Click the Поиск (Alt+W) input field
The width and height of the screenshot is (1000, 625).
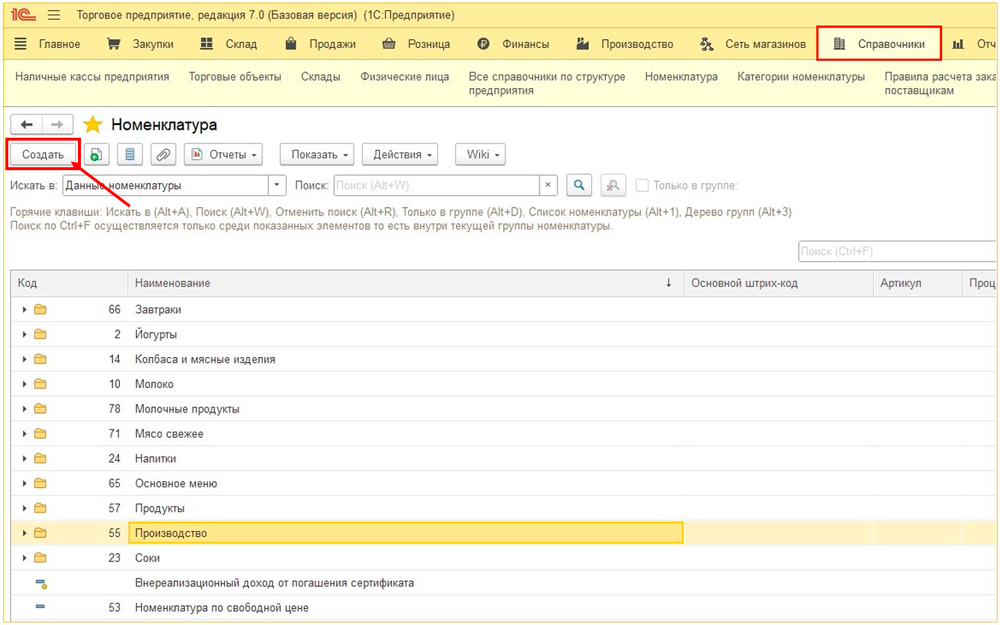click(x=436, y=185)
